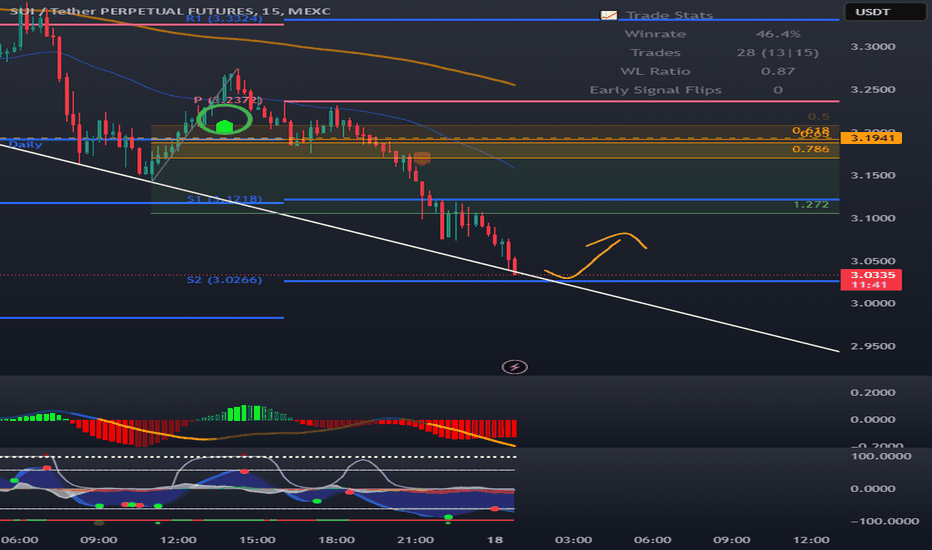Select the P (3.2372) pivot label
The image size is (932, 550).
pos(228,100)
